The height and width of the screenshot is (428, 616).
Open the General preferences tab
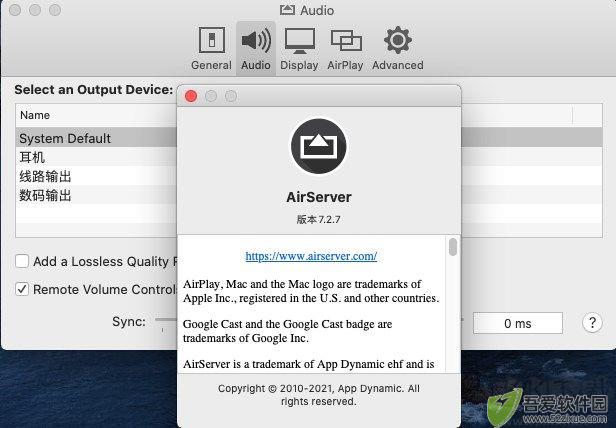(x=211, y=49)
